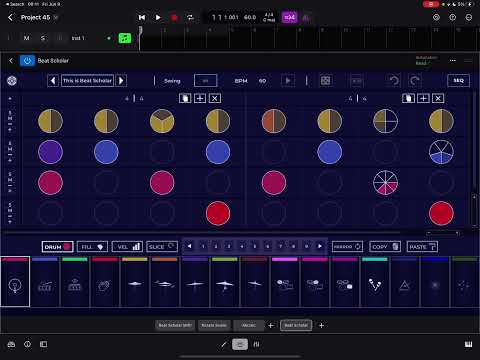
Task: Open the Automation Read mode menu
Action: 426,60
